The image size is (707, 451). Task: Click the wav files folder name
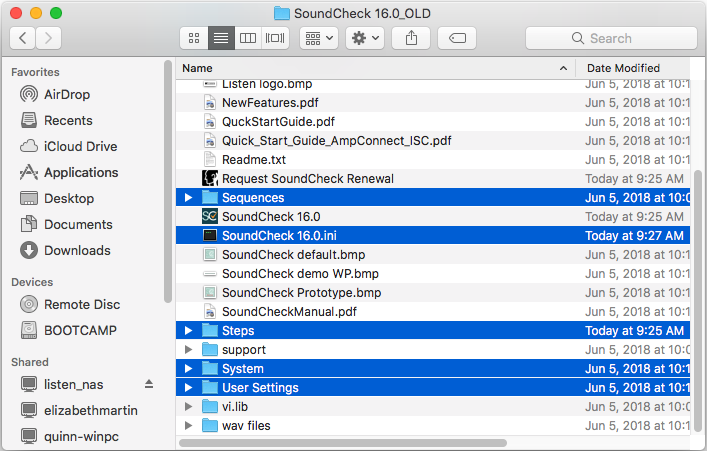click(246, 426)
